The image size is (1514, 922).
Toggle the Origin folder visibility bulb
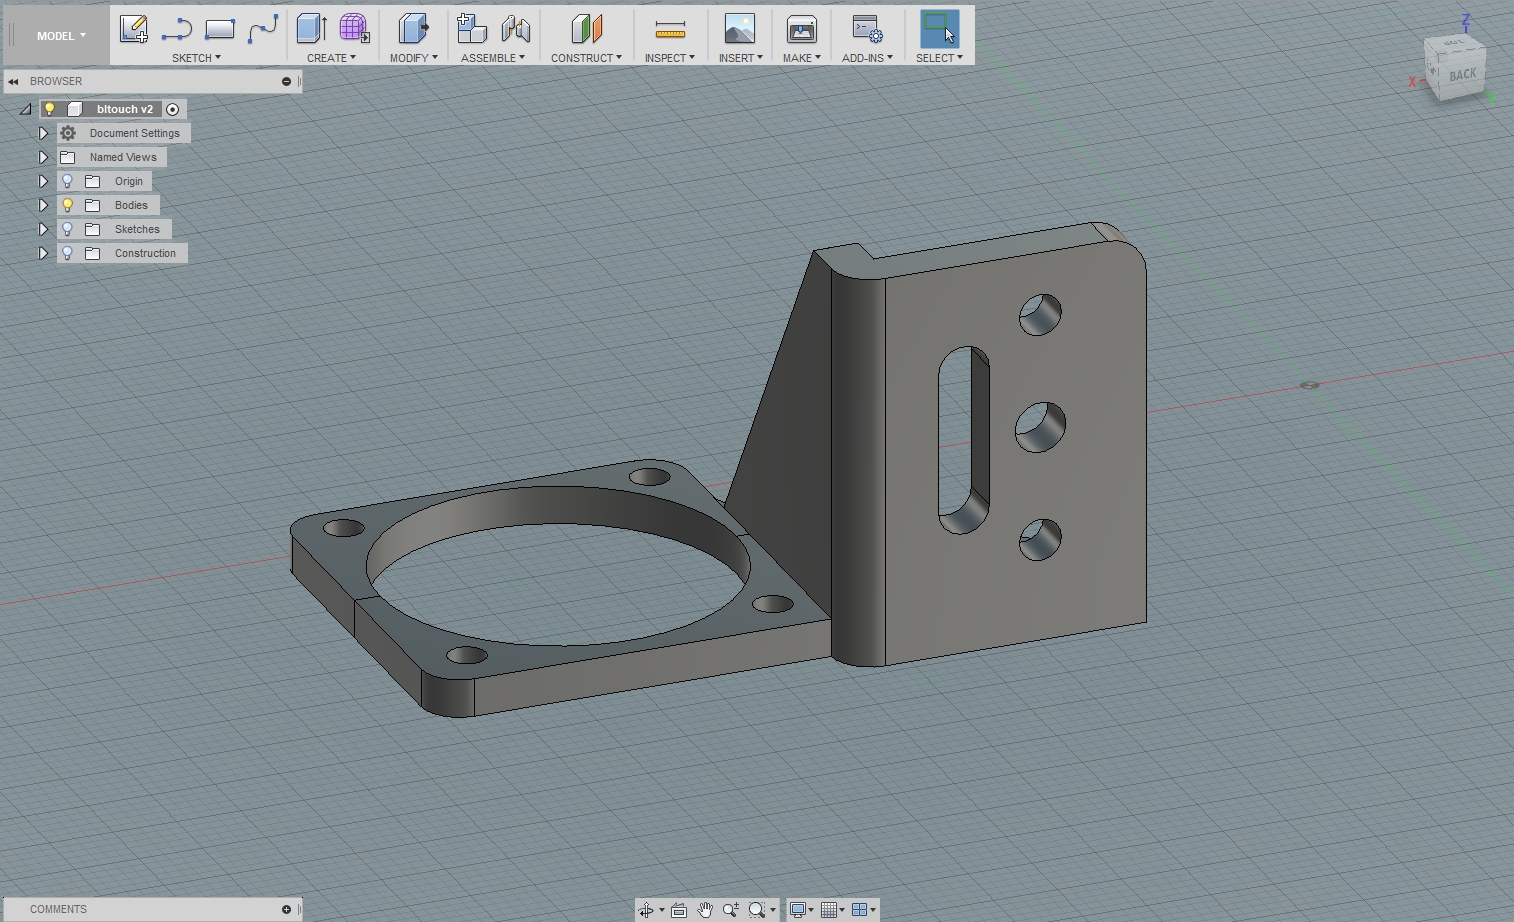(68, 181)
